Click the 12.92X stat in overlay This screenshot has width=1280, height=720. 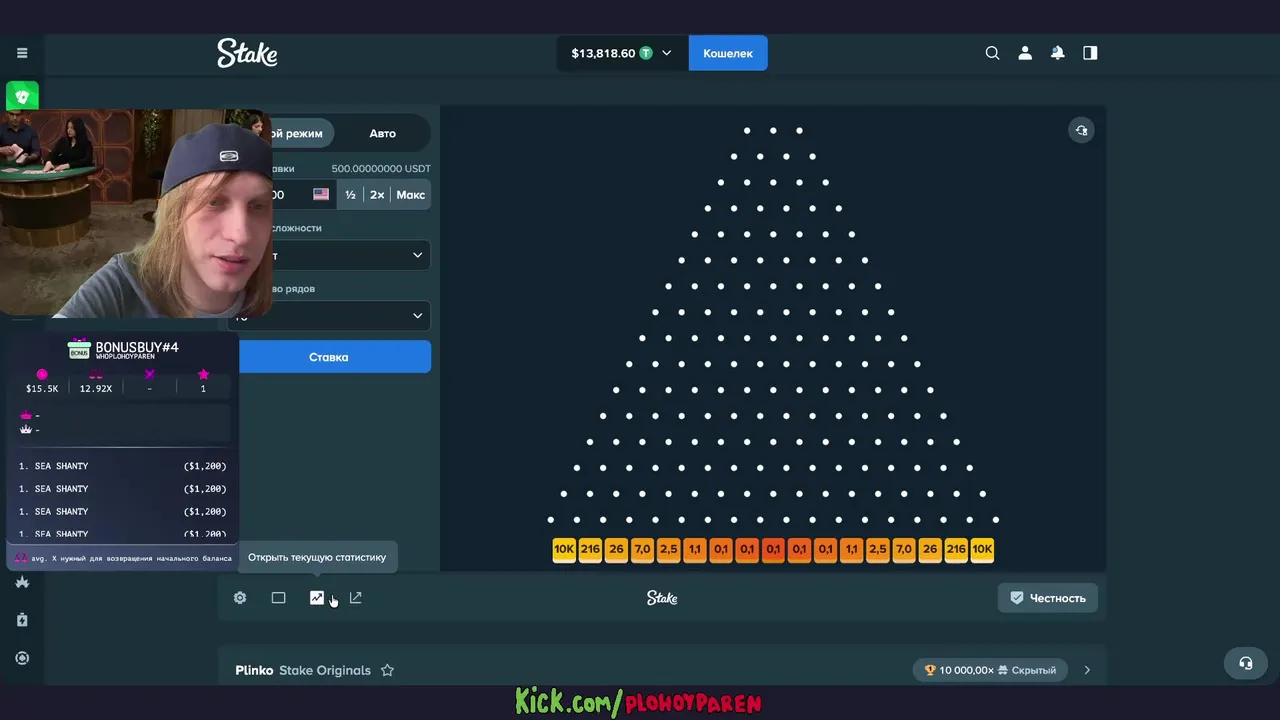coord(96,388)
